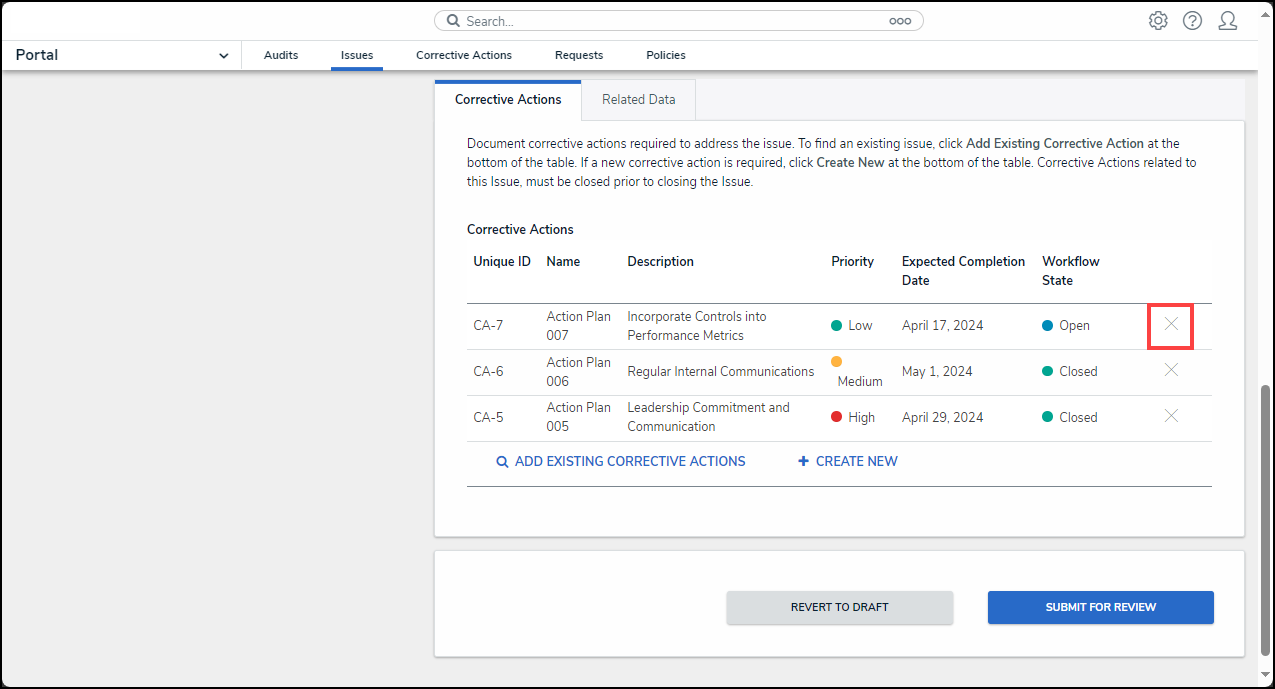Open the help question mark icon
The width and height of the screenshot is (1275, 689).
pyautogui.click(x=1192, y=21)
